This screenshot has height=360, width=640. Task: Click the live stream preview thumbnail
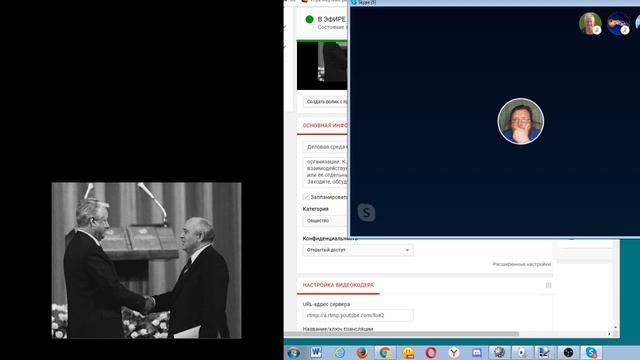tap(322, 65)
